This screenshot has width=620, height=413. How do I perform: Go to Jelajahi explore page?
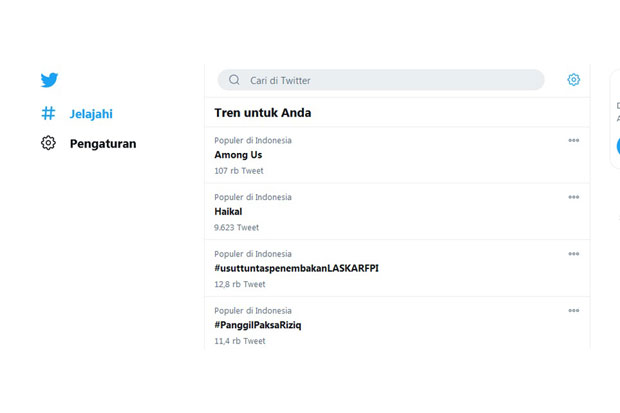coord(91,114)
